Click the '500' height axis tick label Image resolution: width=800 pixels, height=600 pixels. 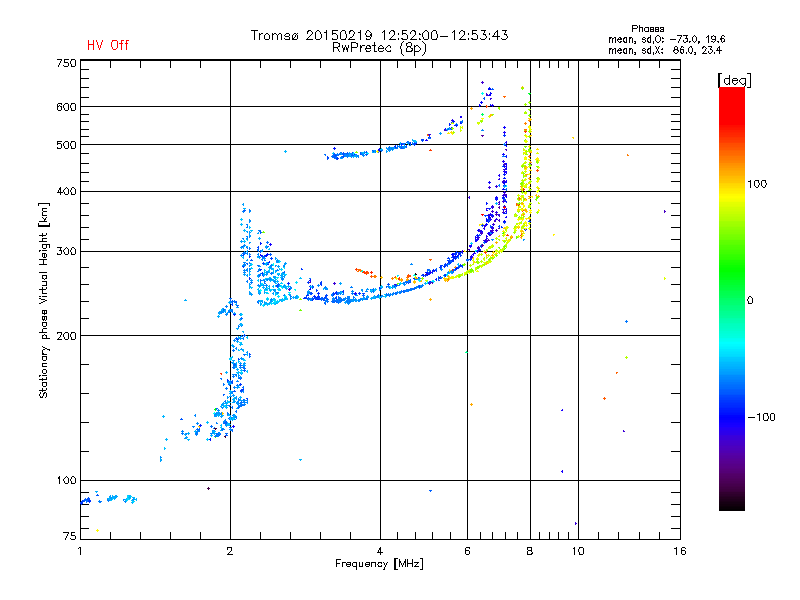coord(66,145)
